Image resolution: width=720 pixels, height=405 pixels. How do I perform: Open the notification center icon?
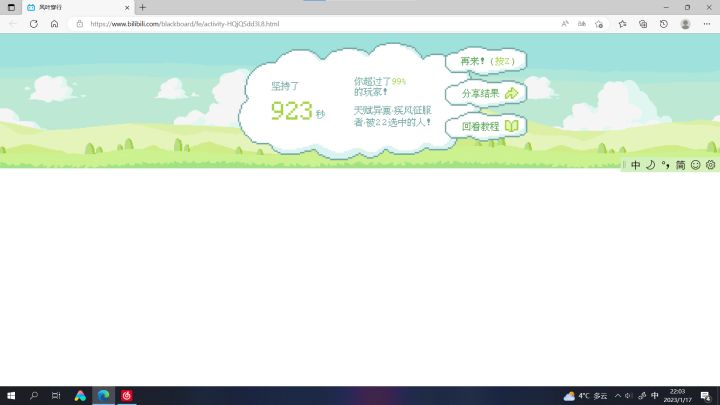706,396
